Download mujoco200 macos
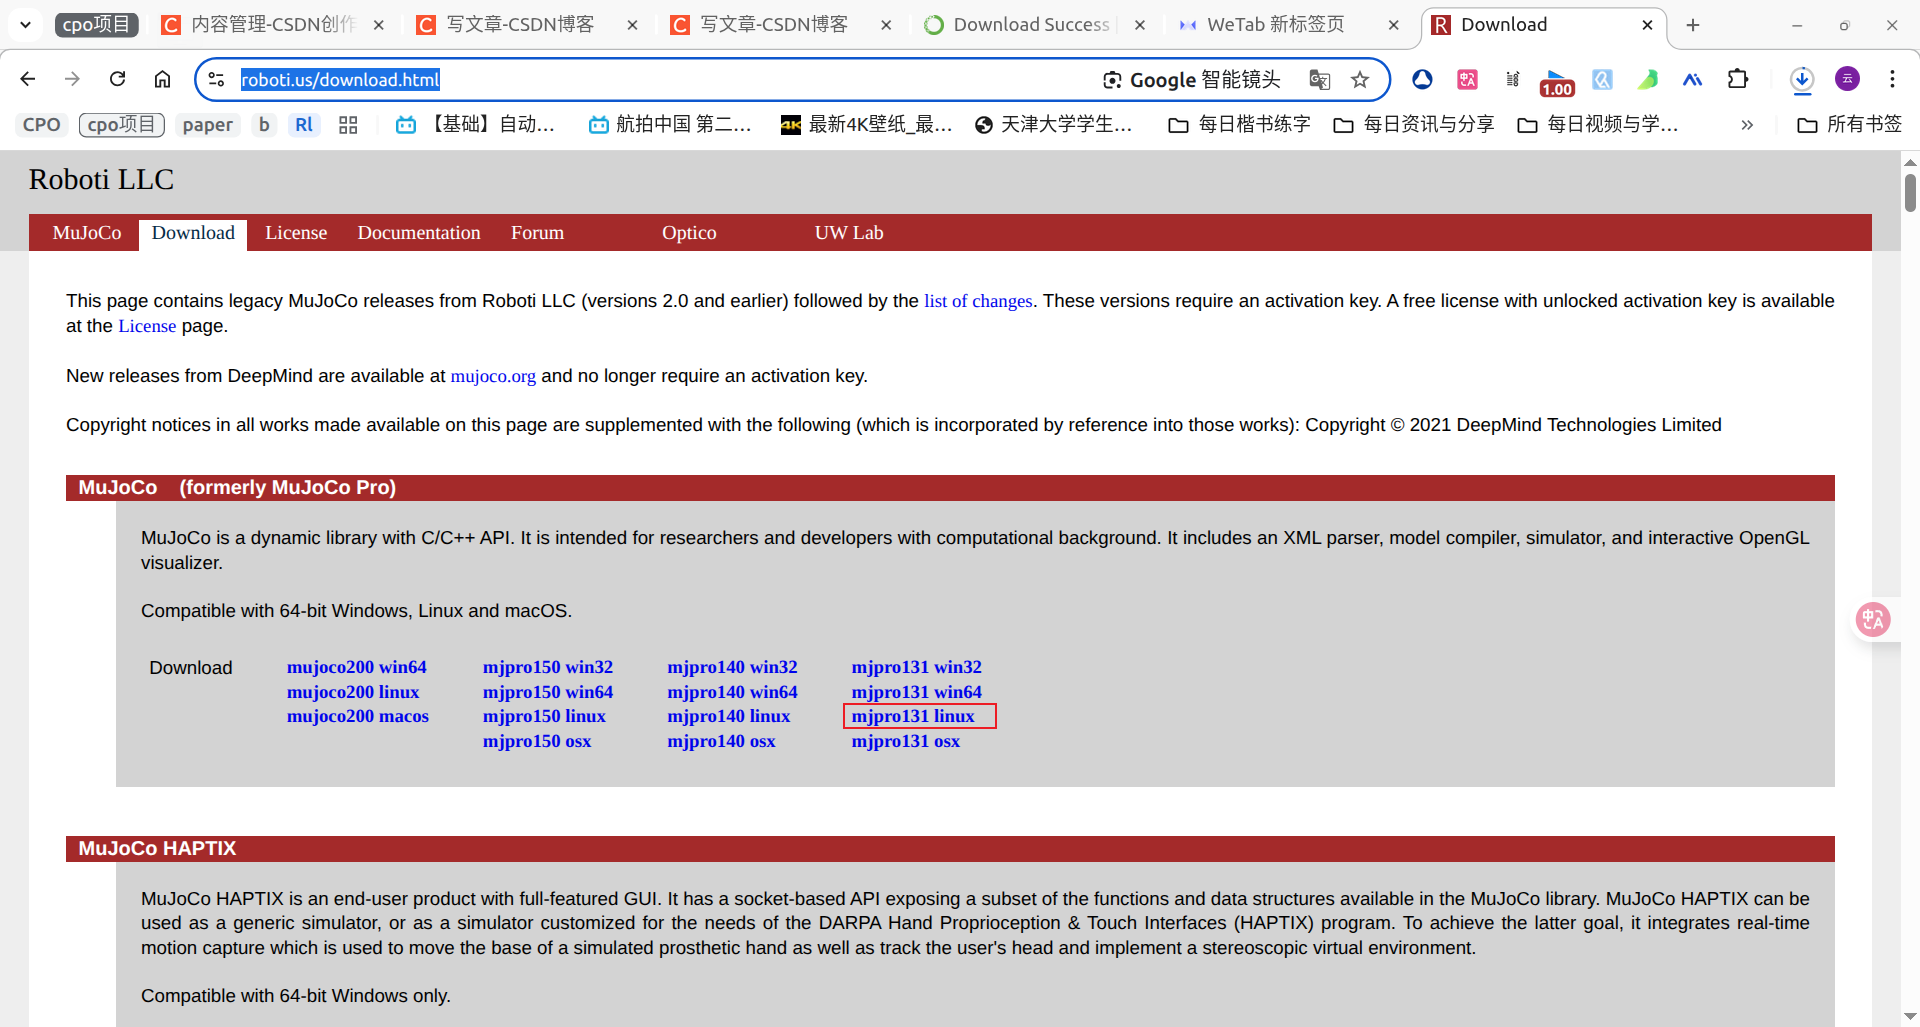The height and width of the screenshot is (1027, 1920). coord(358,716)
